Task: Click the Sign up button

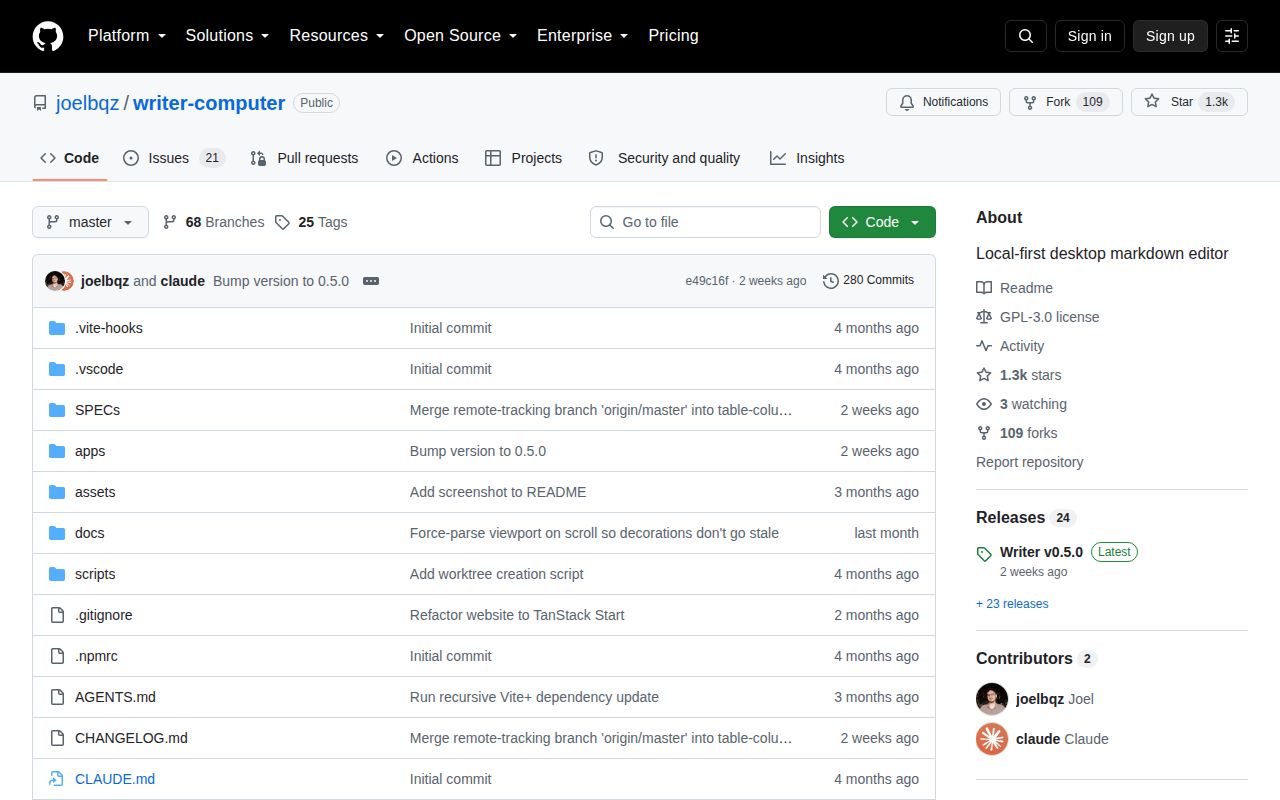Action: click(x=1170, y=36)
